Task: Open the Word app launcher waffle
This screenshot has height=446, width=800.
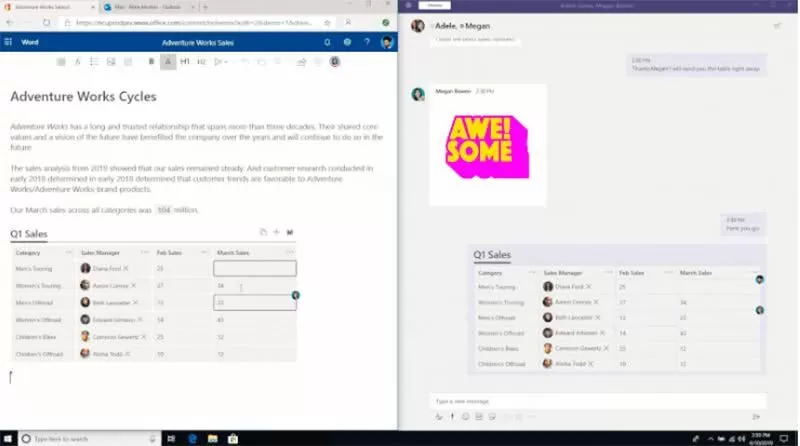Action: coord(8,43)
